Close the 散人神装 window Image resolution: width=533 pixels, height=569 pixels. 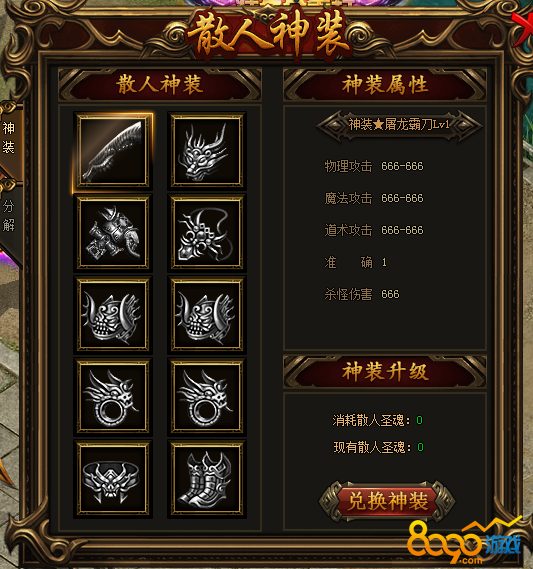[x=523, y=27]
